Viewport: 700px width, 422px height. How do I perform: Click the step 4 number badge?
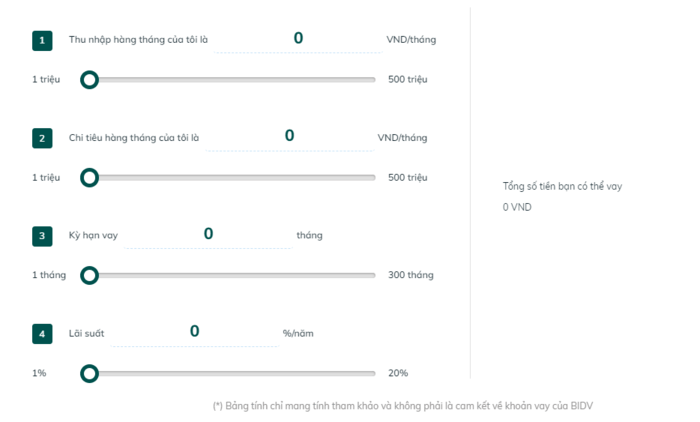pyautogui.click(x=42, y=334)
